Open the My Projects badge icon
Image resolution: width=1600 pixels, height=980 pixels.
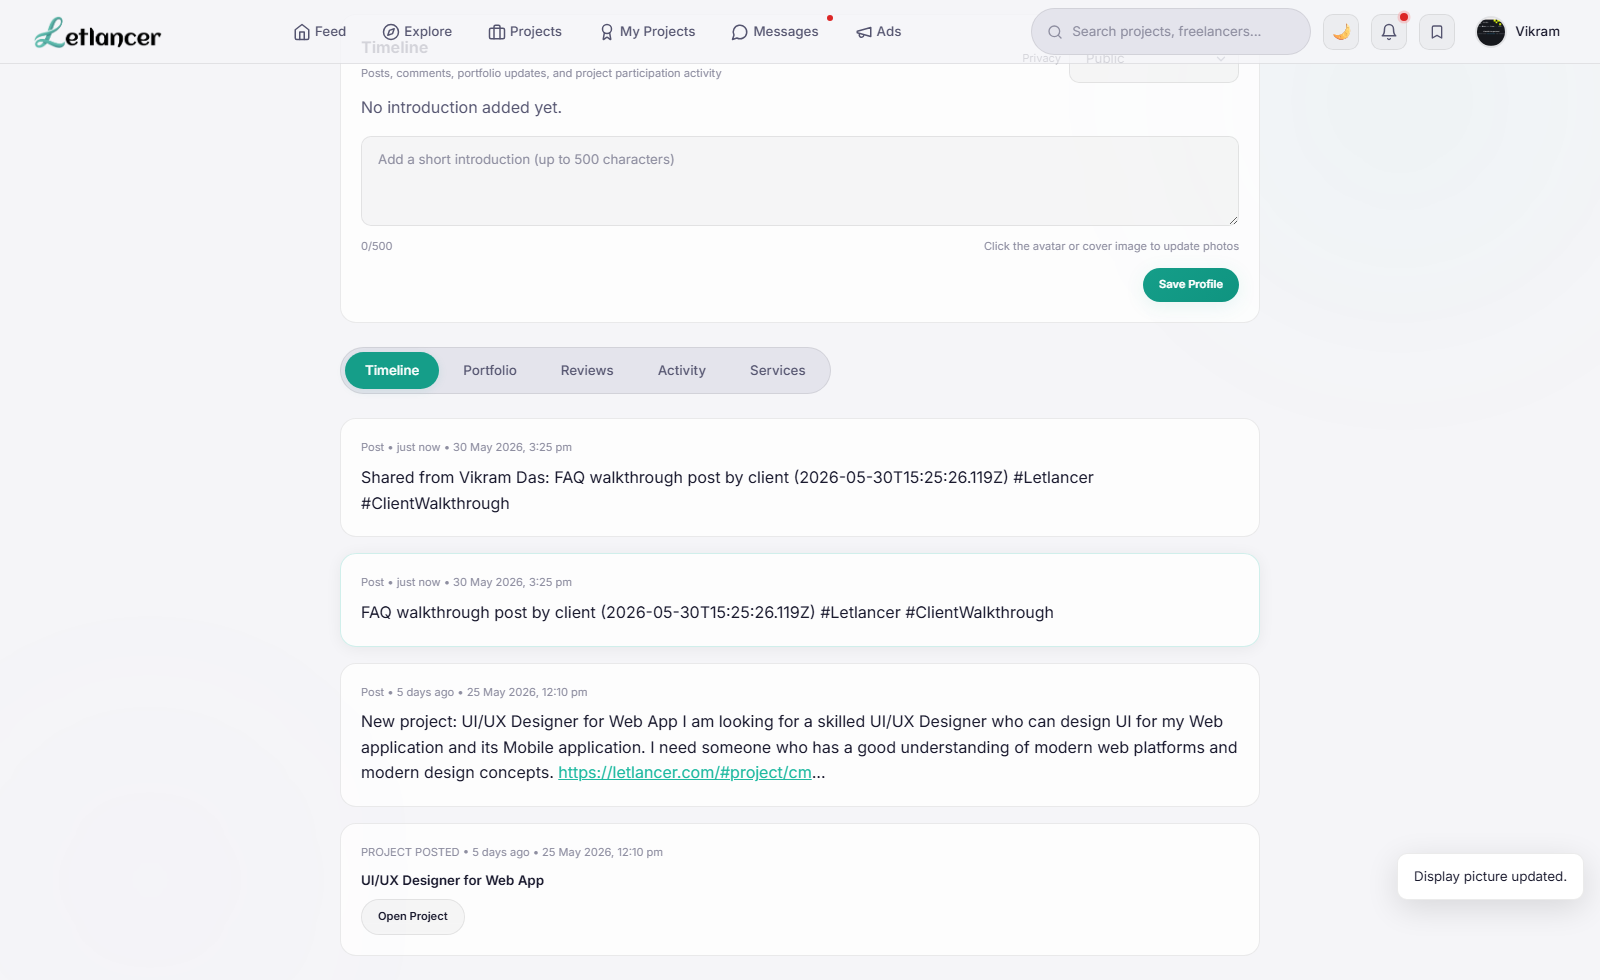click(x=607, y=32)
